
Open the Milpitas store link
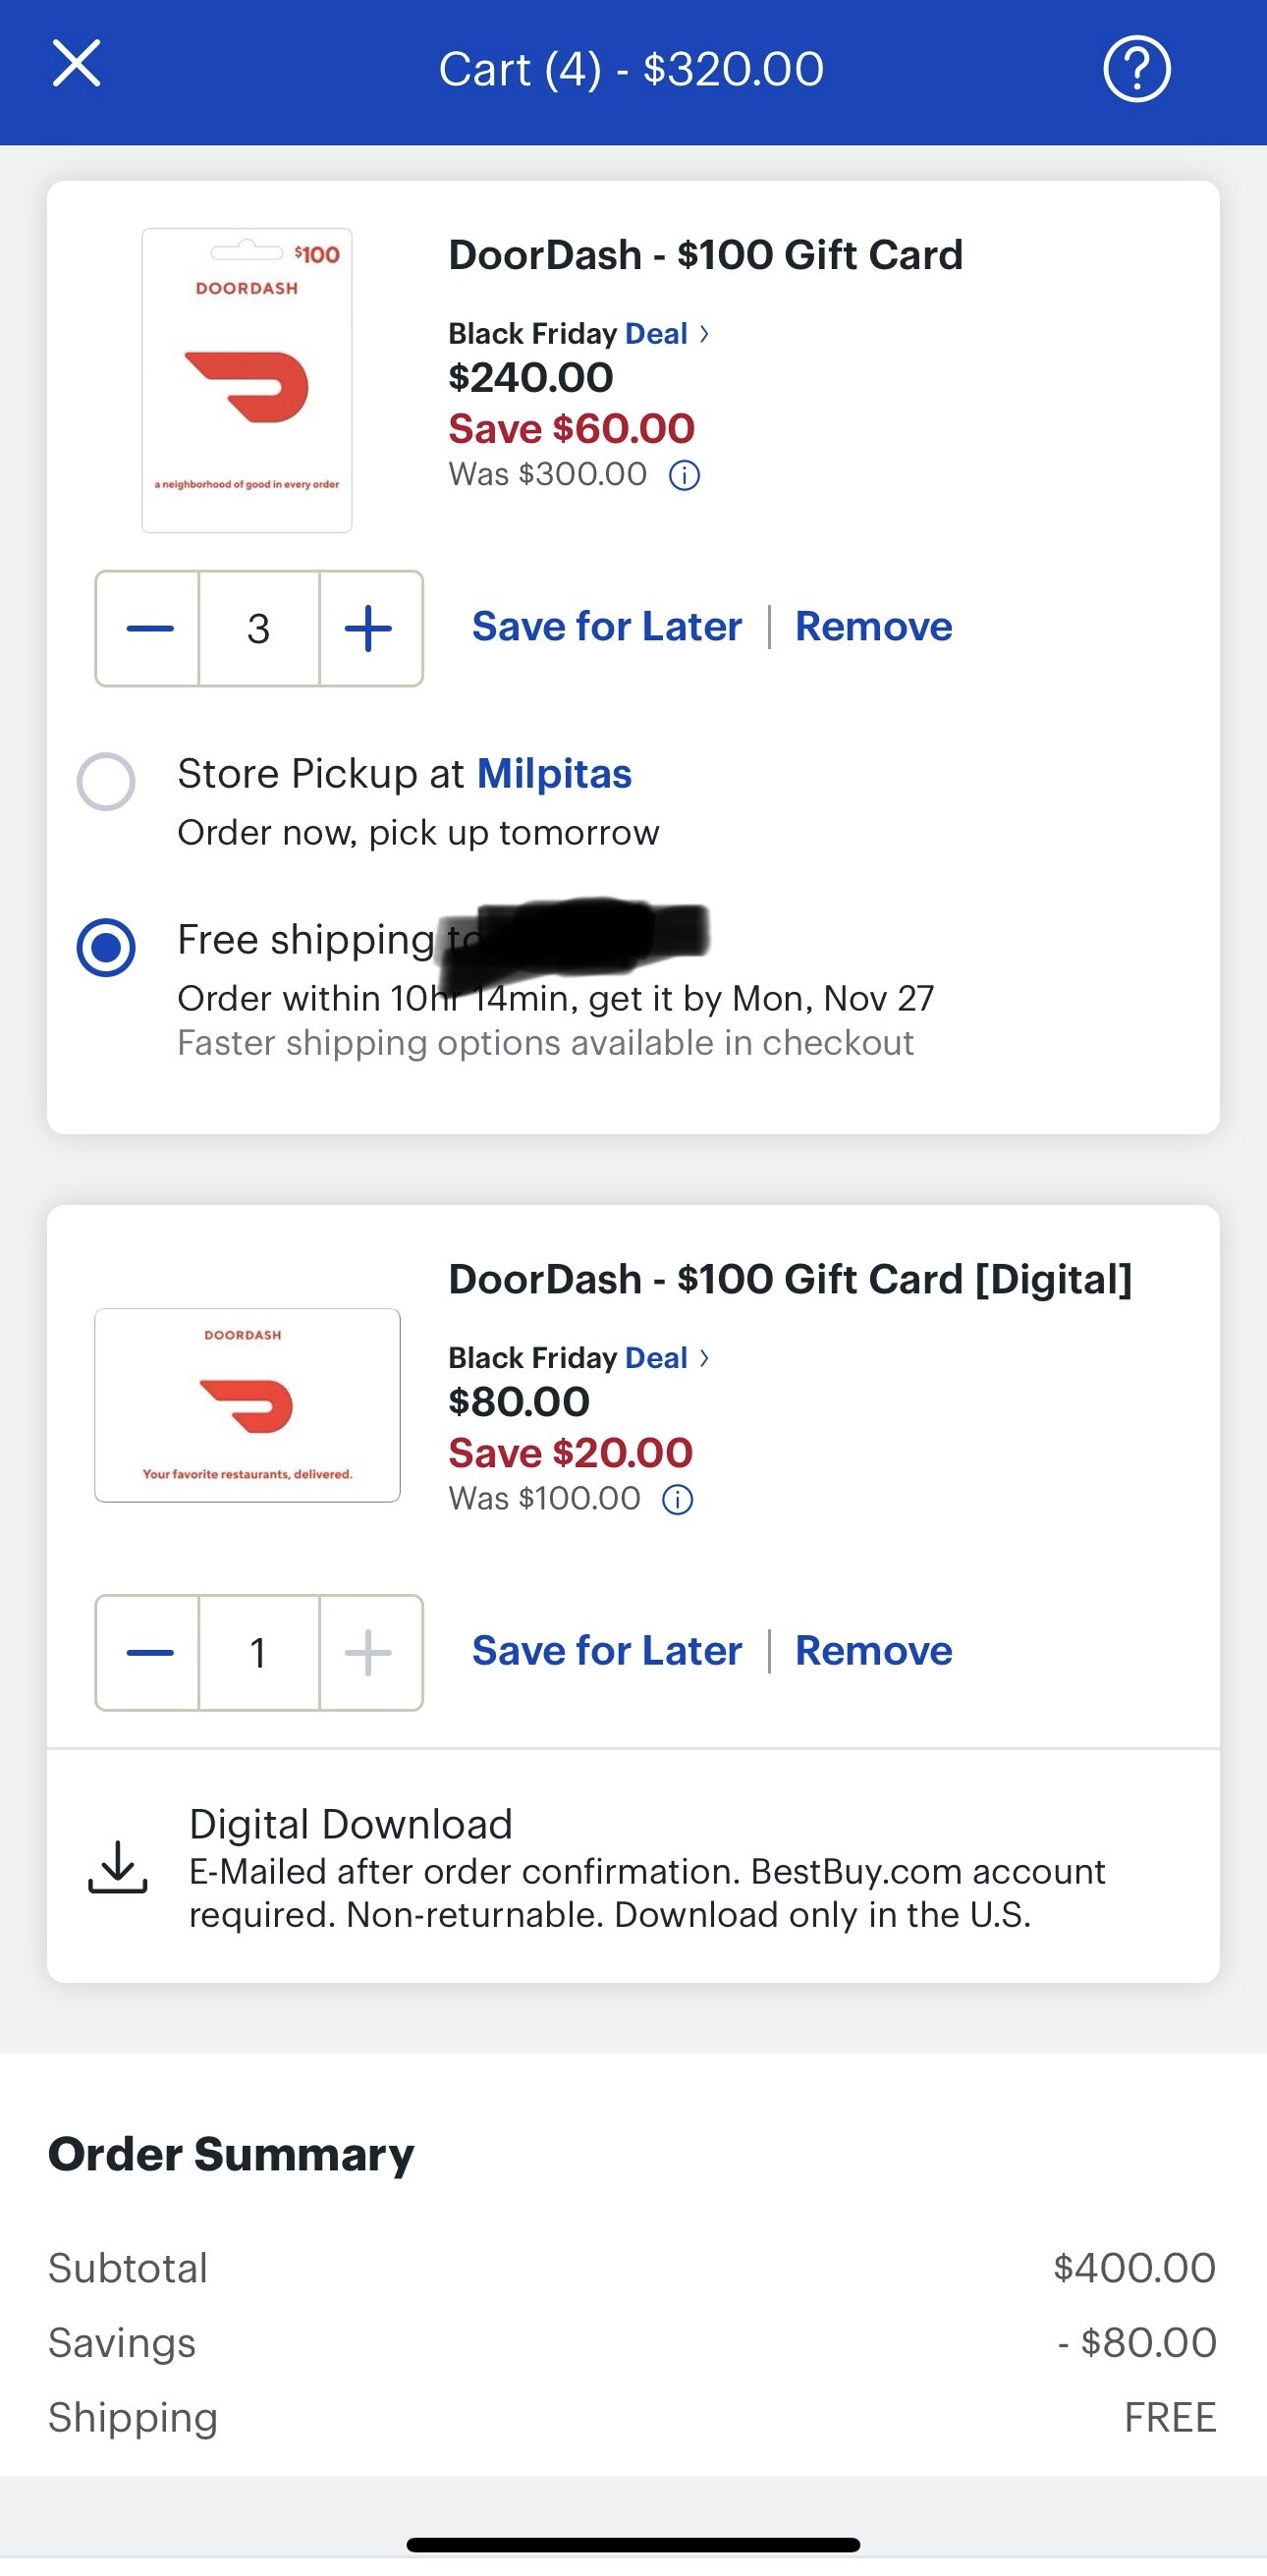(x=554, y=774)
